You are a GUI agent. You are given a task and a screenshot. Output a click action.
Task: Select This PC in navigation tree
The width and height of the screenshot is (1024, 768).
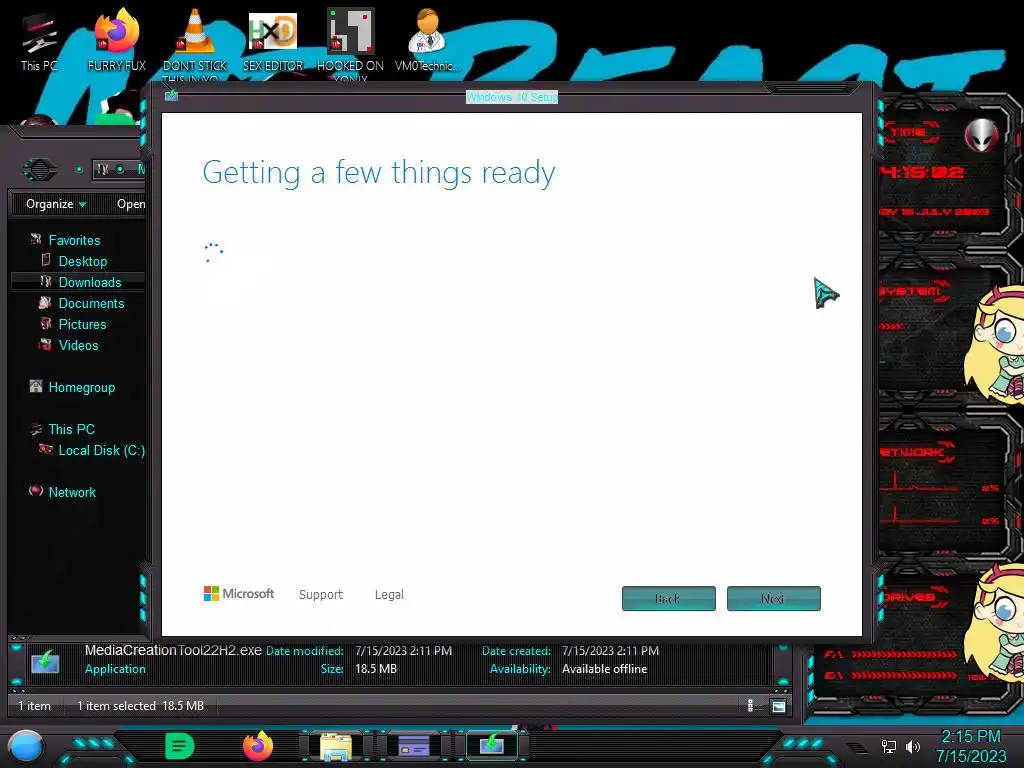[71, 429]
